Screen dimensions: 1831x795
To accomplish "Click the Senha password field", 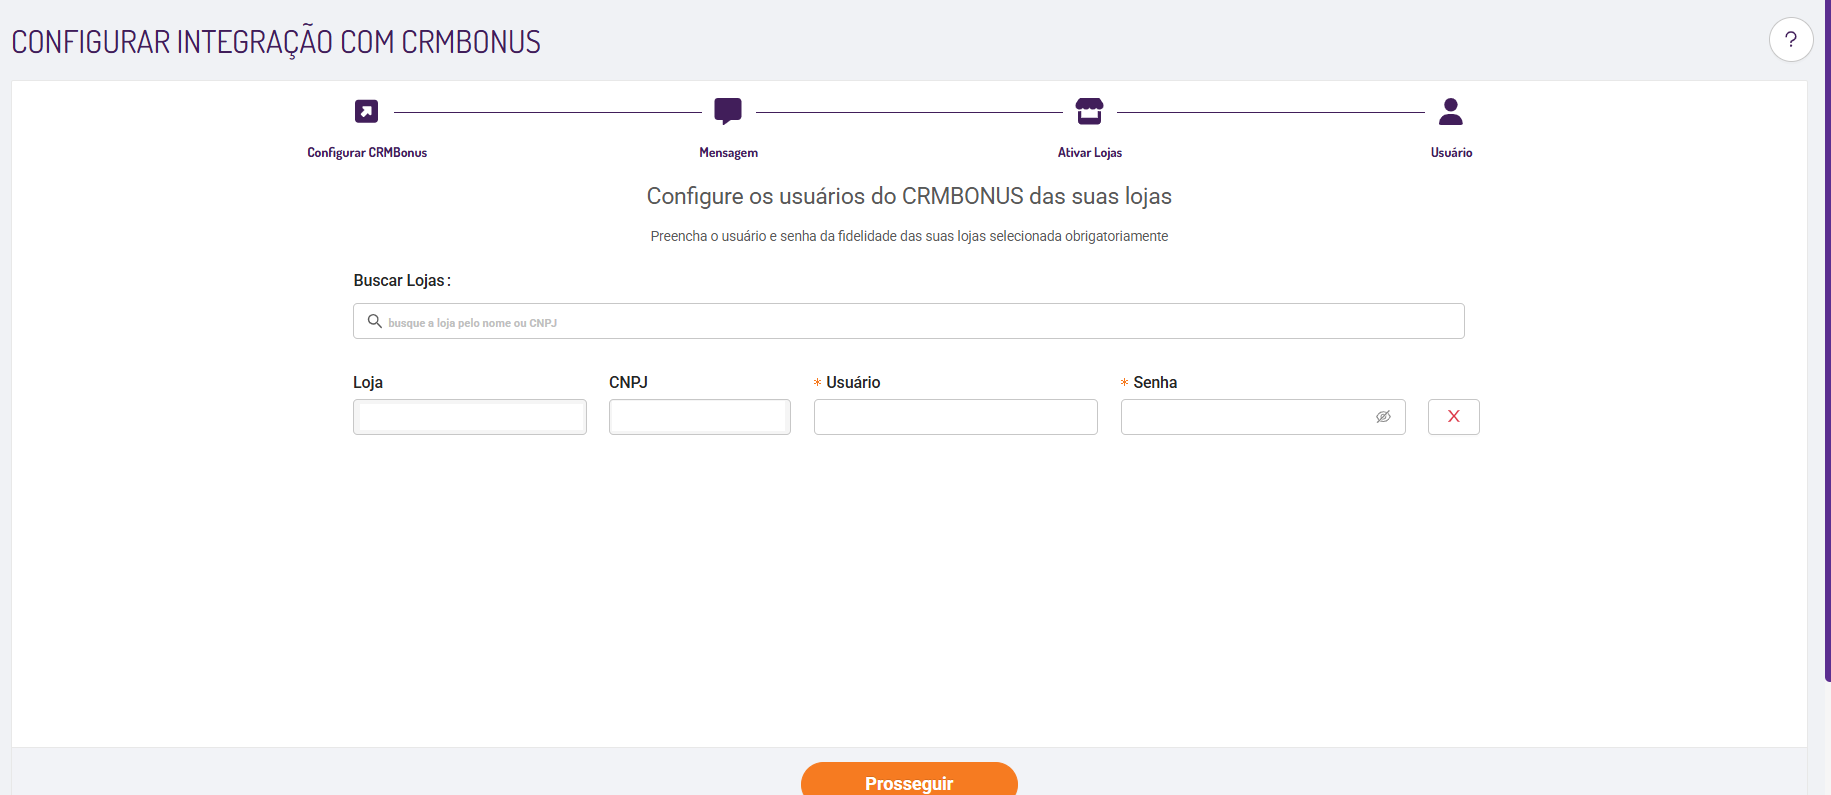I will 1263,417.
